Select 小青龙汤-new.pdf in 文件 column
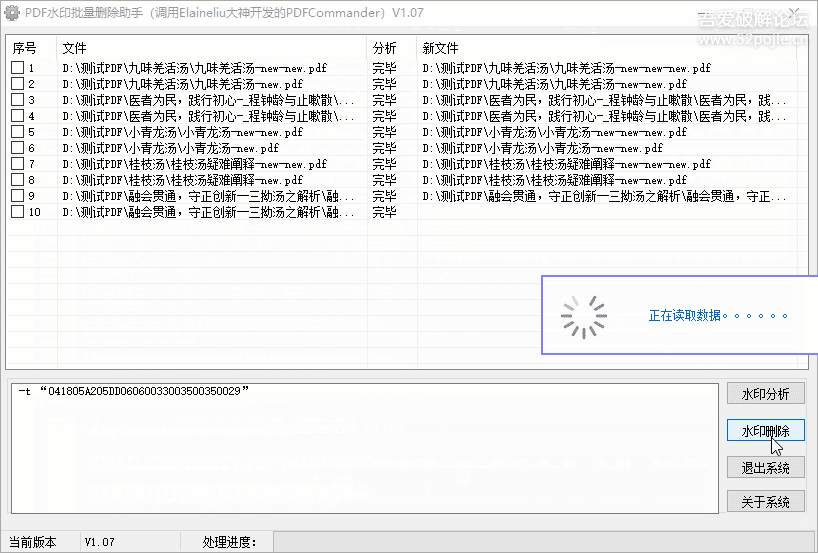This screenshot has height=553, width=818. 171,148
